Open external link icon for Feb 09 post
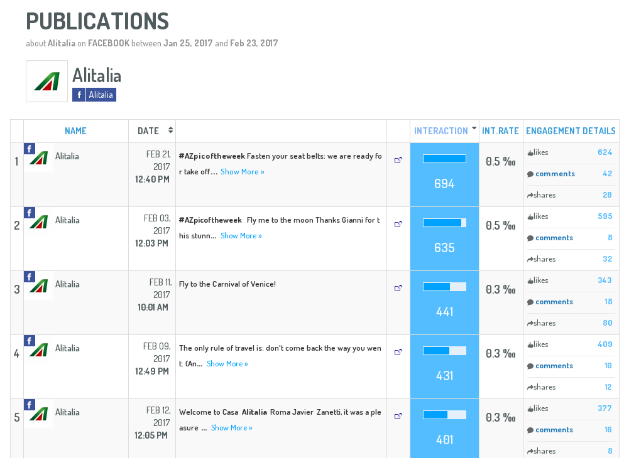The image size is (630, 476). 398,352
